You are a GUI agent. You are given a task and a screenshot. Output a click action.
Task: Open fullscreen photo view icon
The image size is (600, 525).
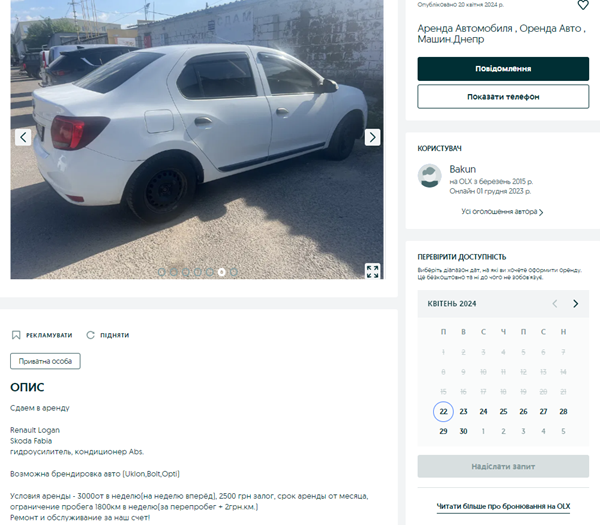[372, 271]
